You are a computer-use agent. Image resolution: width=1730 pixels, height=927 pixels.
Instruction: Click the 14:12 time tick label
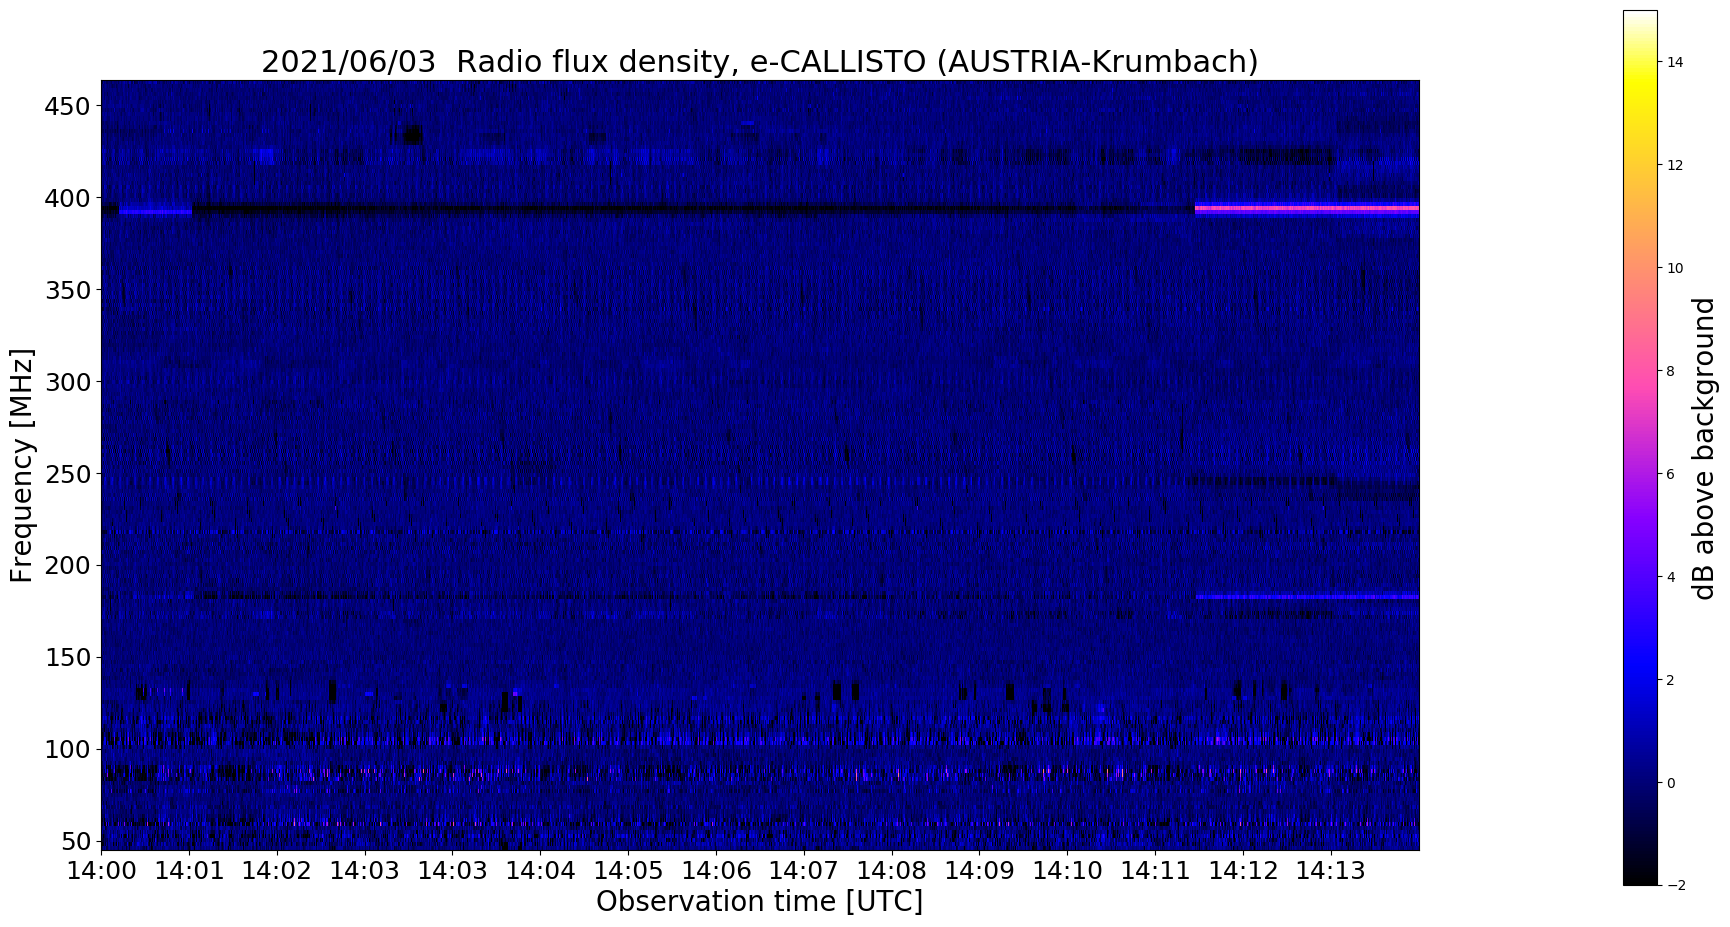point(1243,870)
